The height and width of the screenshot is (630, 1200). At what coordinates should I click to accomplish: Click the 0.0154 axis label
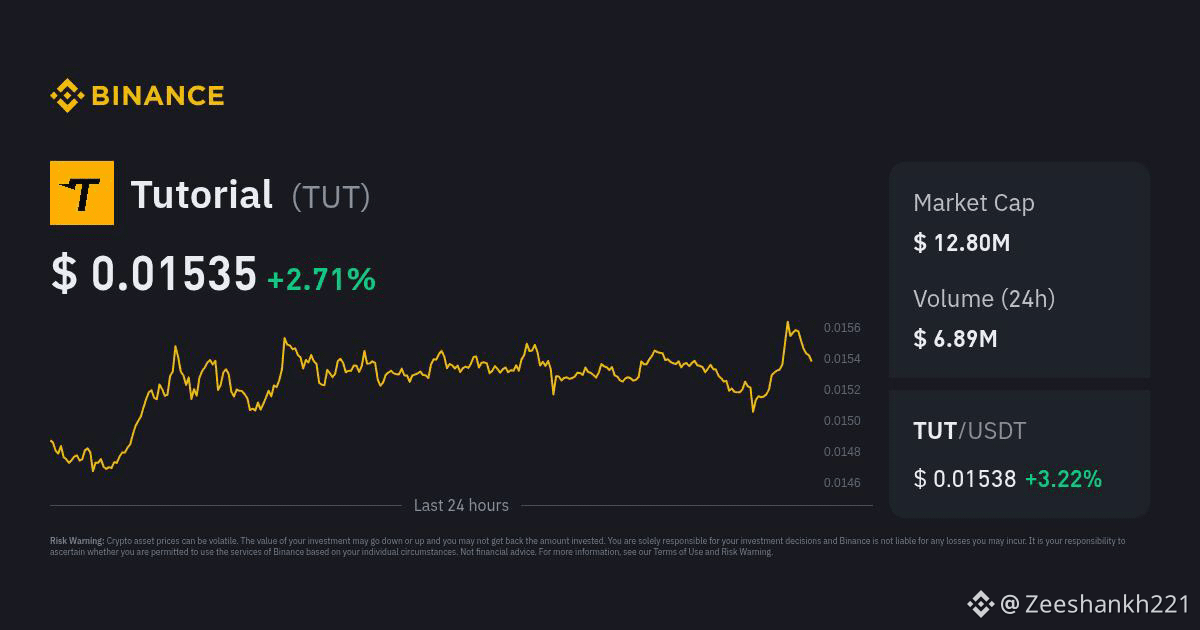pos(842,359)
